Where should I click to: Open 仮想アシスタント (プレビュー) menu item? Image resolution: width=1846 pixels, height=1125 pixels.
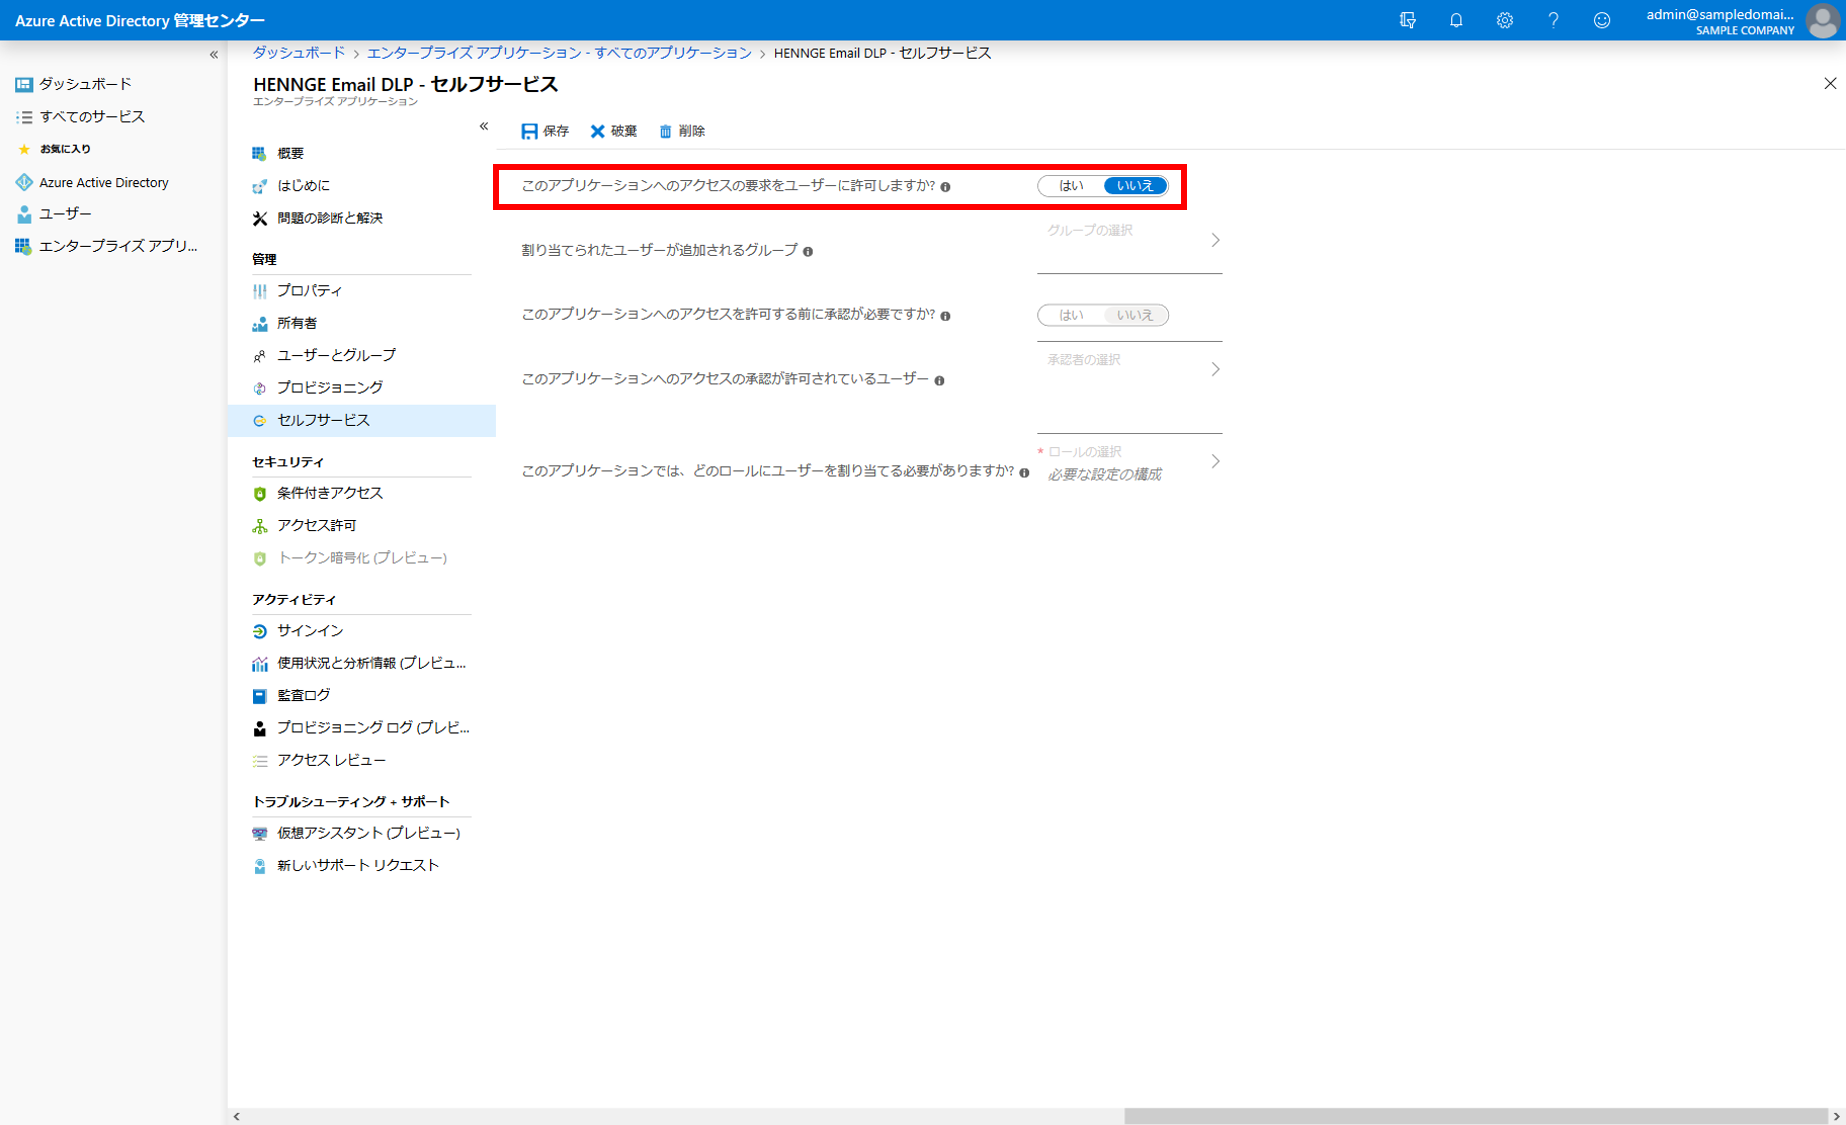coord(362,833)
